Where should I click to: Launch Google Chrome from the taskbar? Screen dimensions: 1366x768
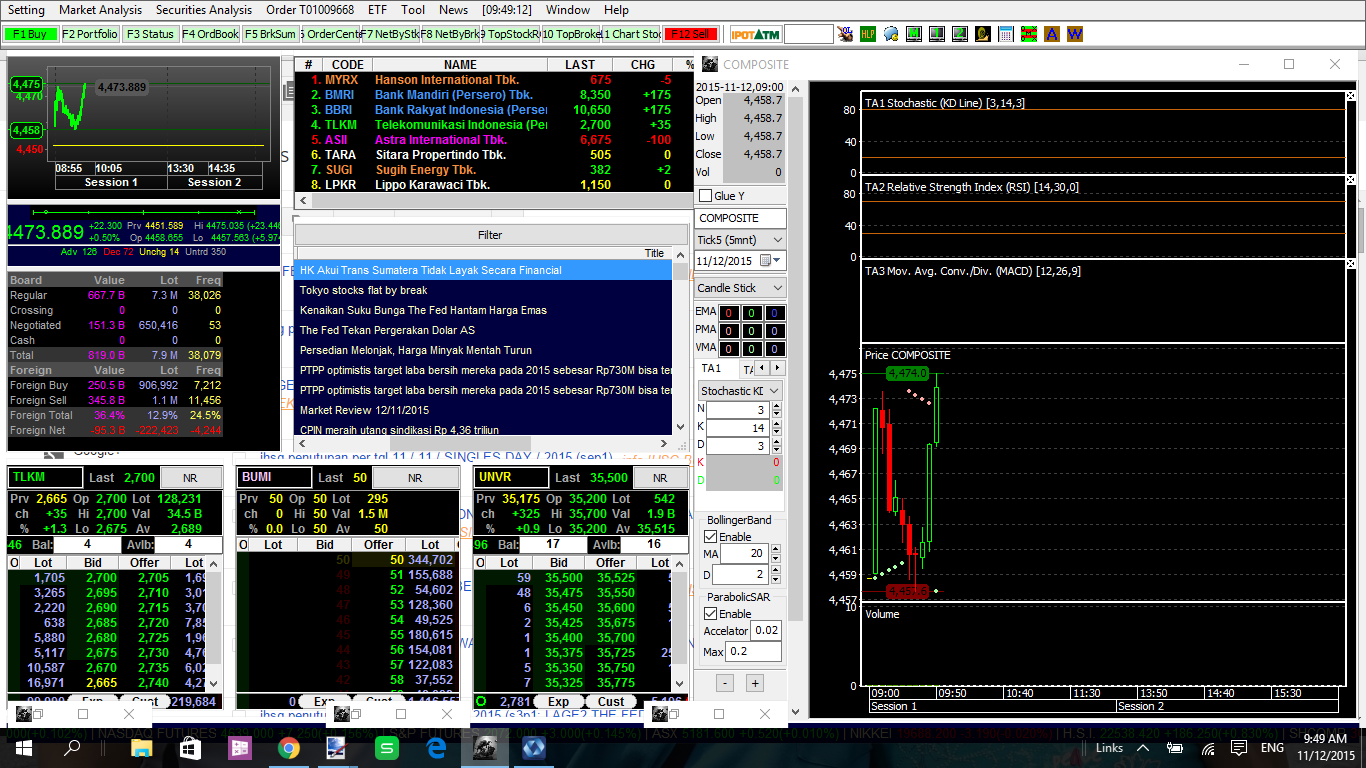click(289, 748)
